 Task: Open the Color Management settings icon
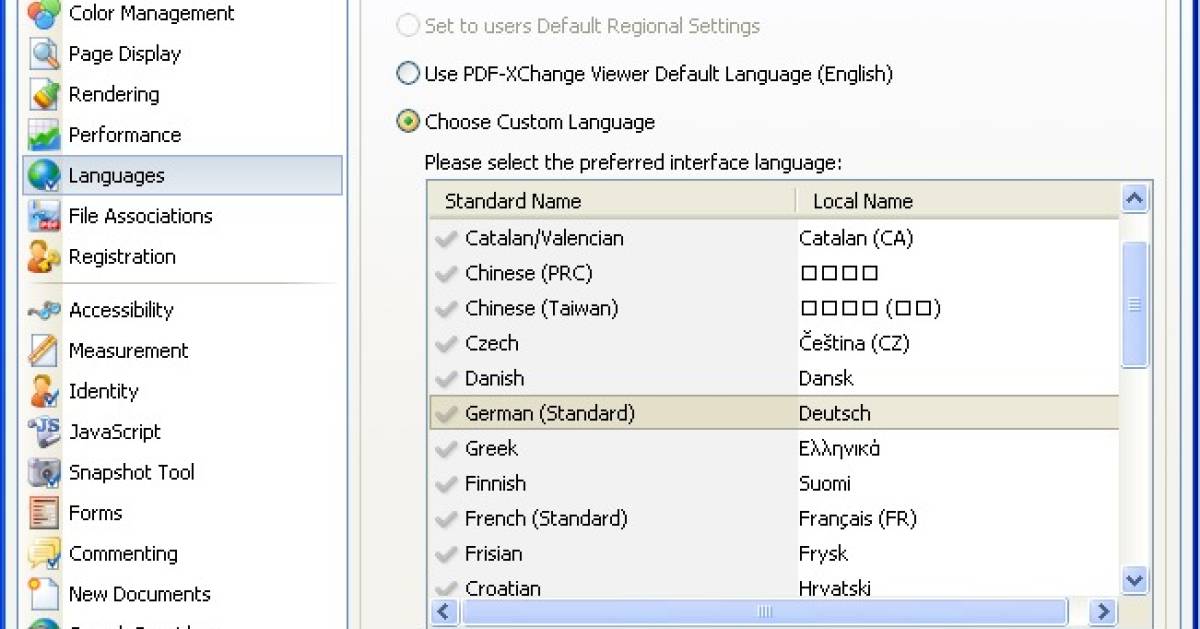click(42, 13)
